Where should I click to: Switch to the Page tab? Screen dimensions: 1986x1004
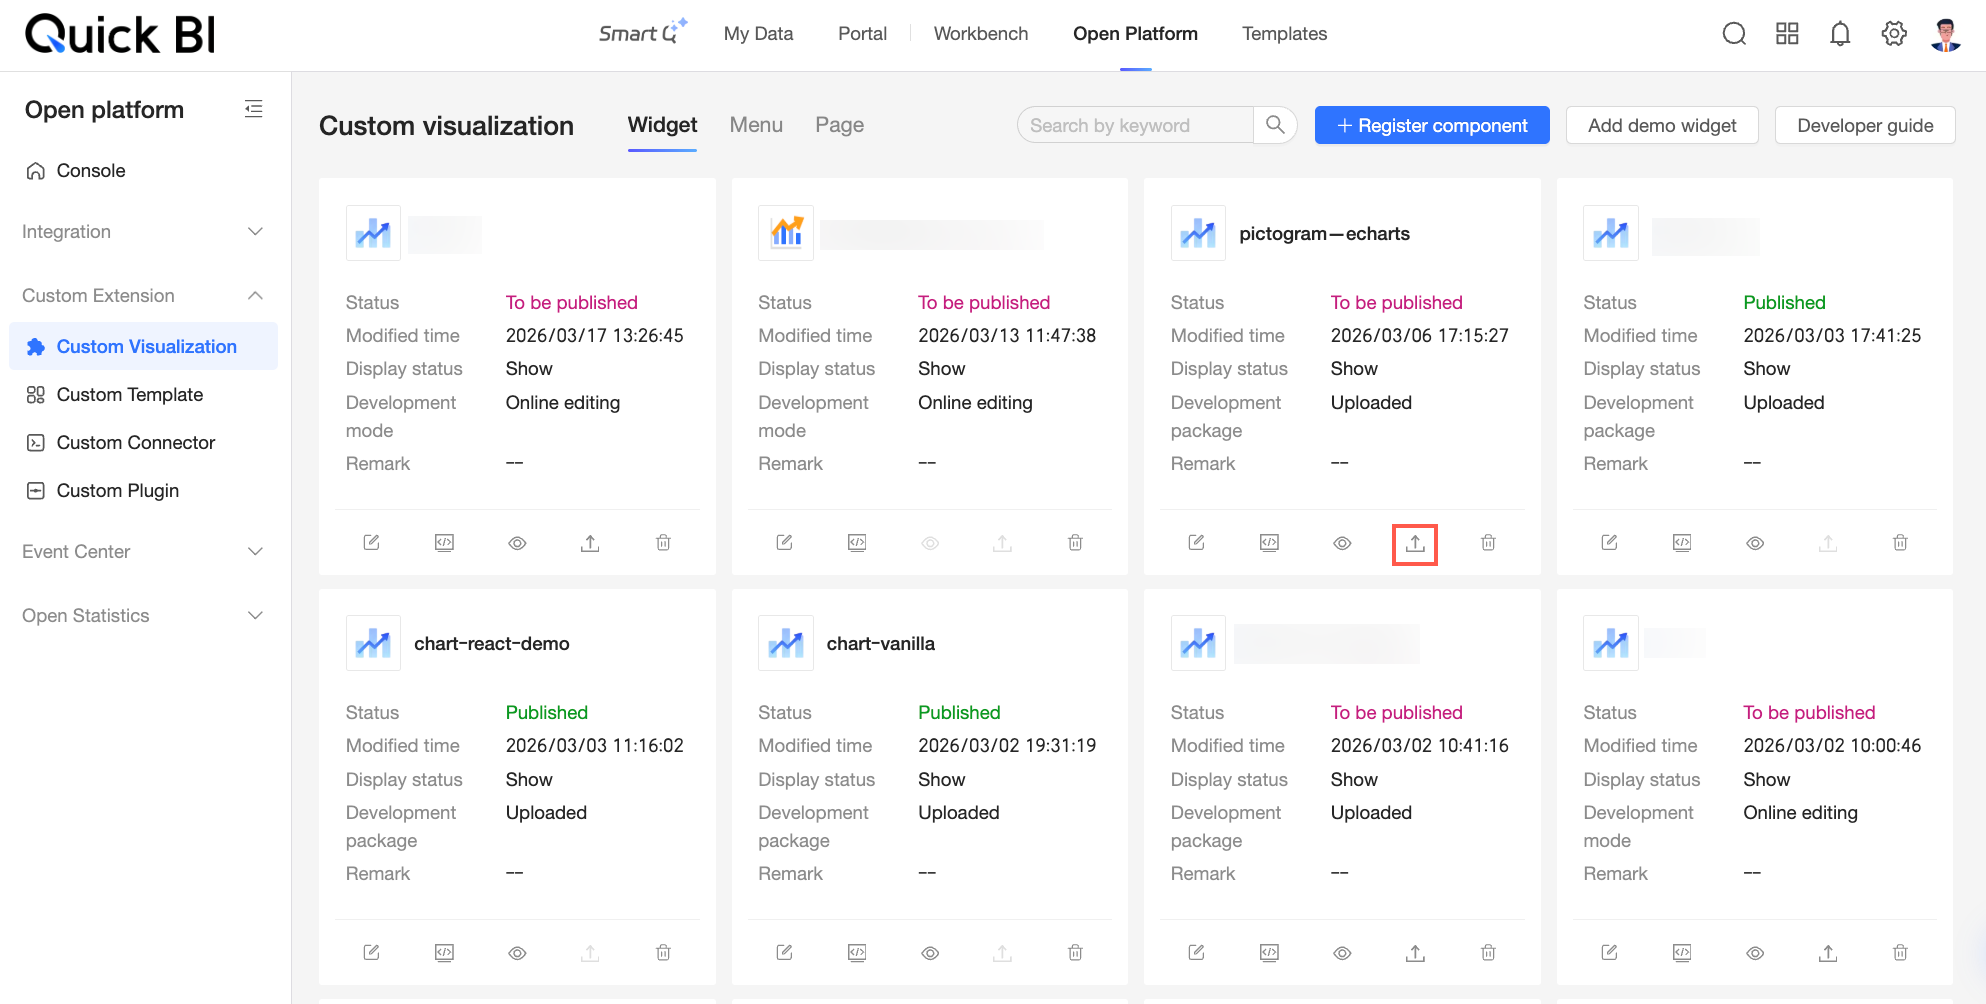coord(839,125)
